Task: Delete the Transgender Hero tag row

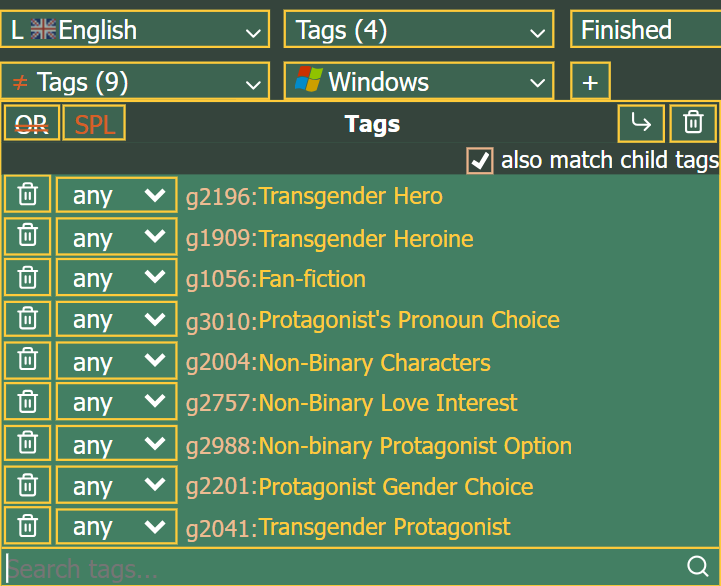Action: point(27,195)
